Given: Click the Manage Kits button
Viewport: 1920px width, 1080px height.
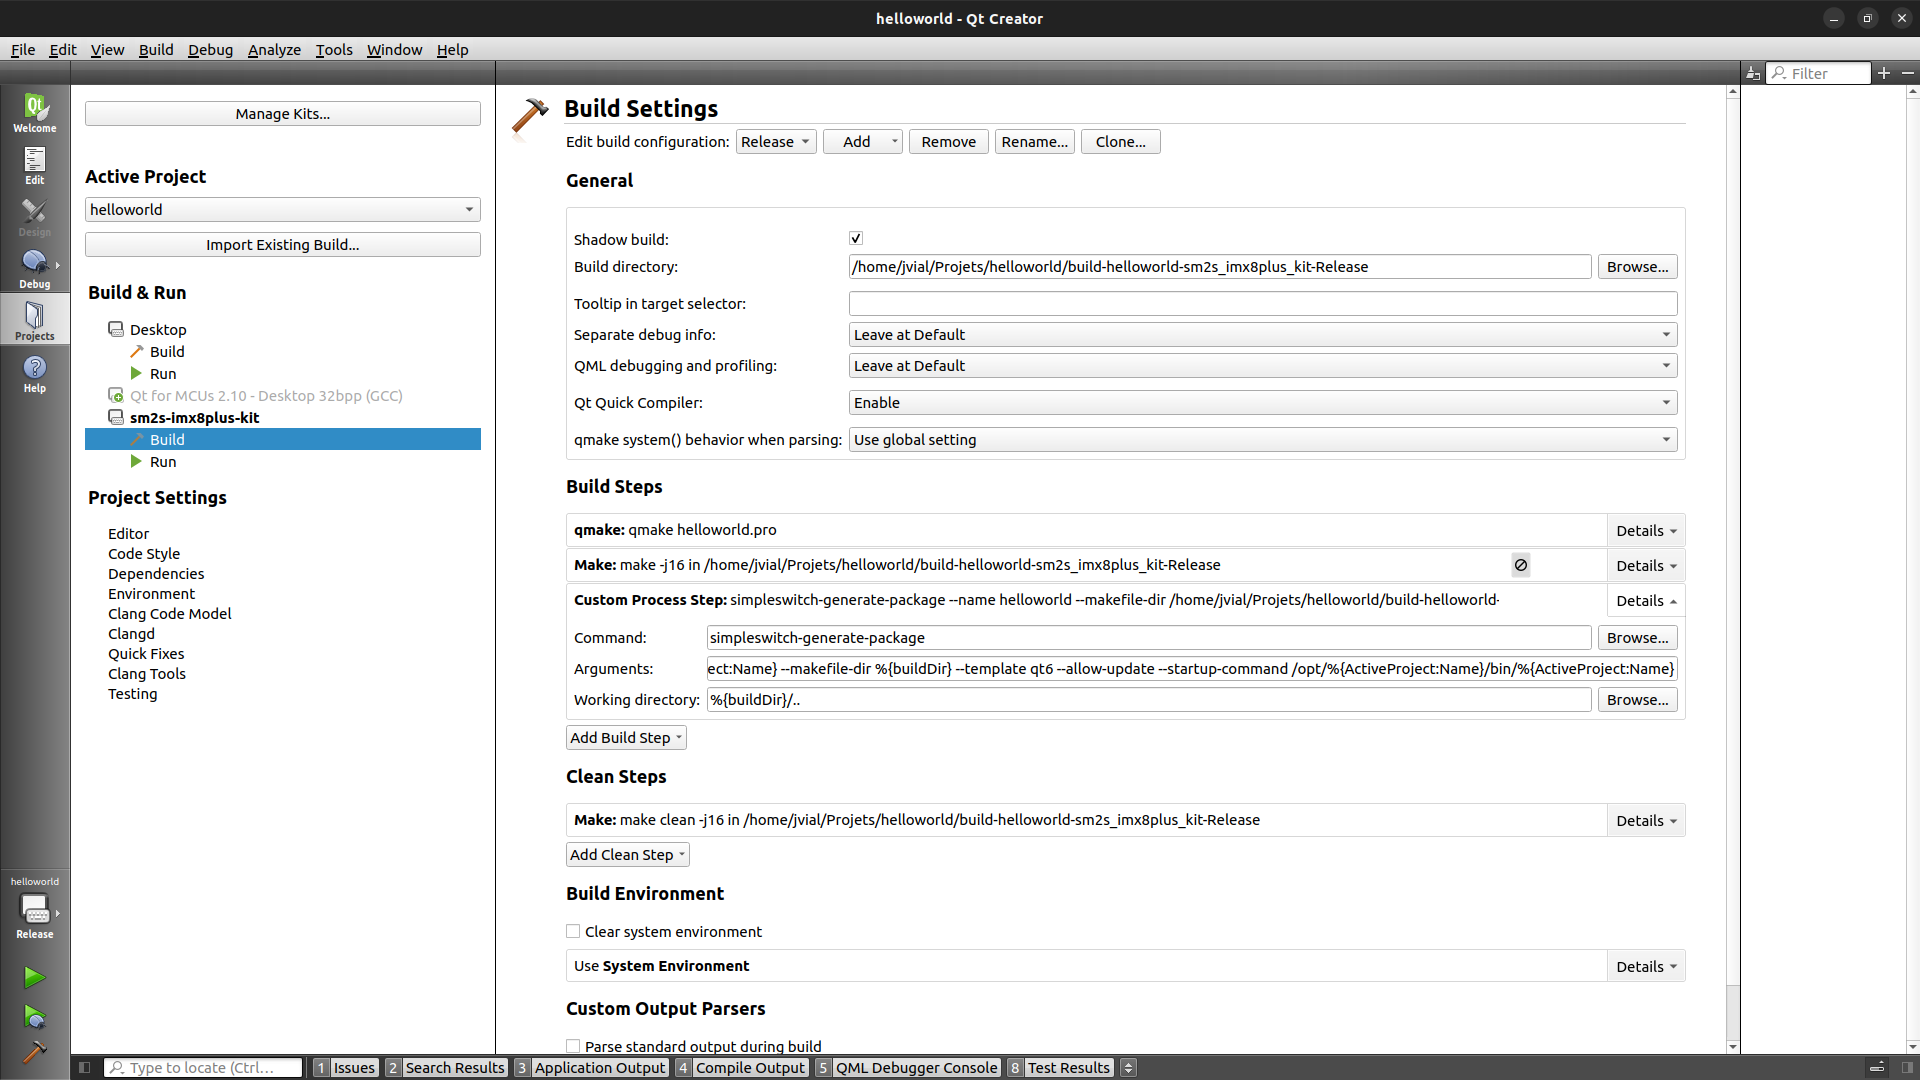Looking at the screenshot, I should (x=282, y=114).
